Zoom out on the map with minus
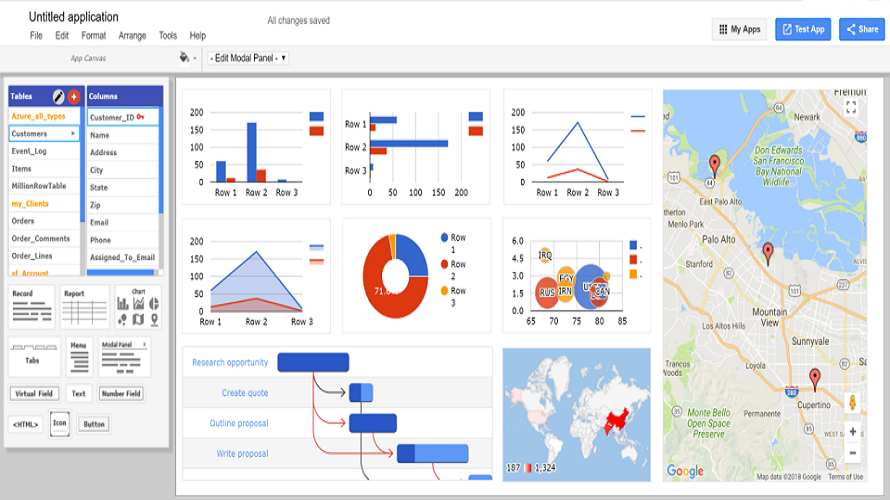This screenshot has width=890, height=500. 852,453
